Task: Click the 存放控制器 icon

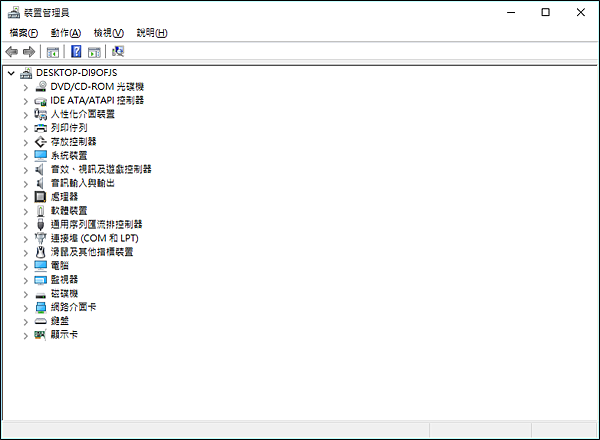Action: [41, 142]
